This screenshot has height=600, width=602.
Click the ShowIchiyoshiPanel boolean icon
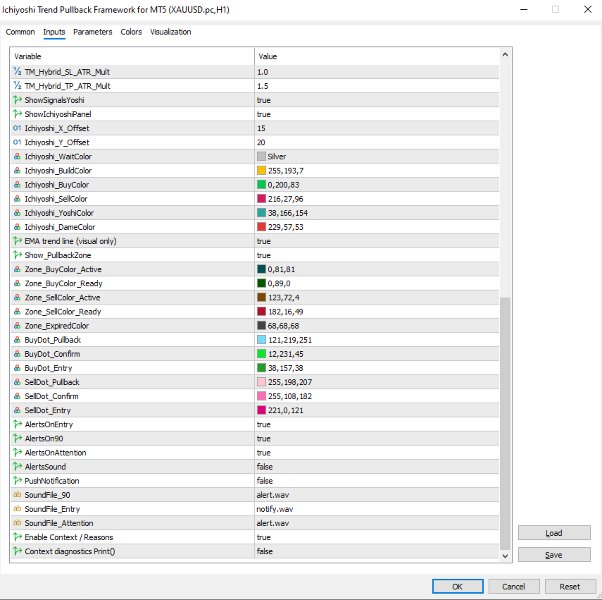[x=17, y=114]
